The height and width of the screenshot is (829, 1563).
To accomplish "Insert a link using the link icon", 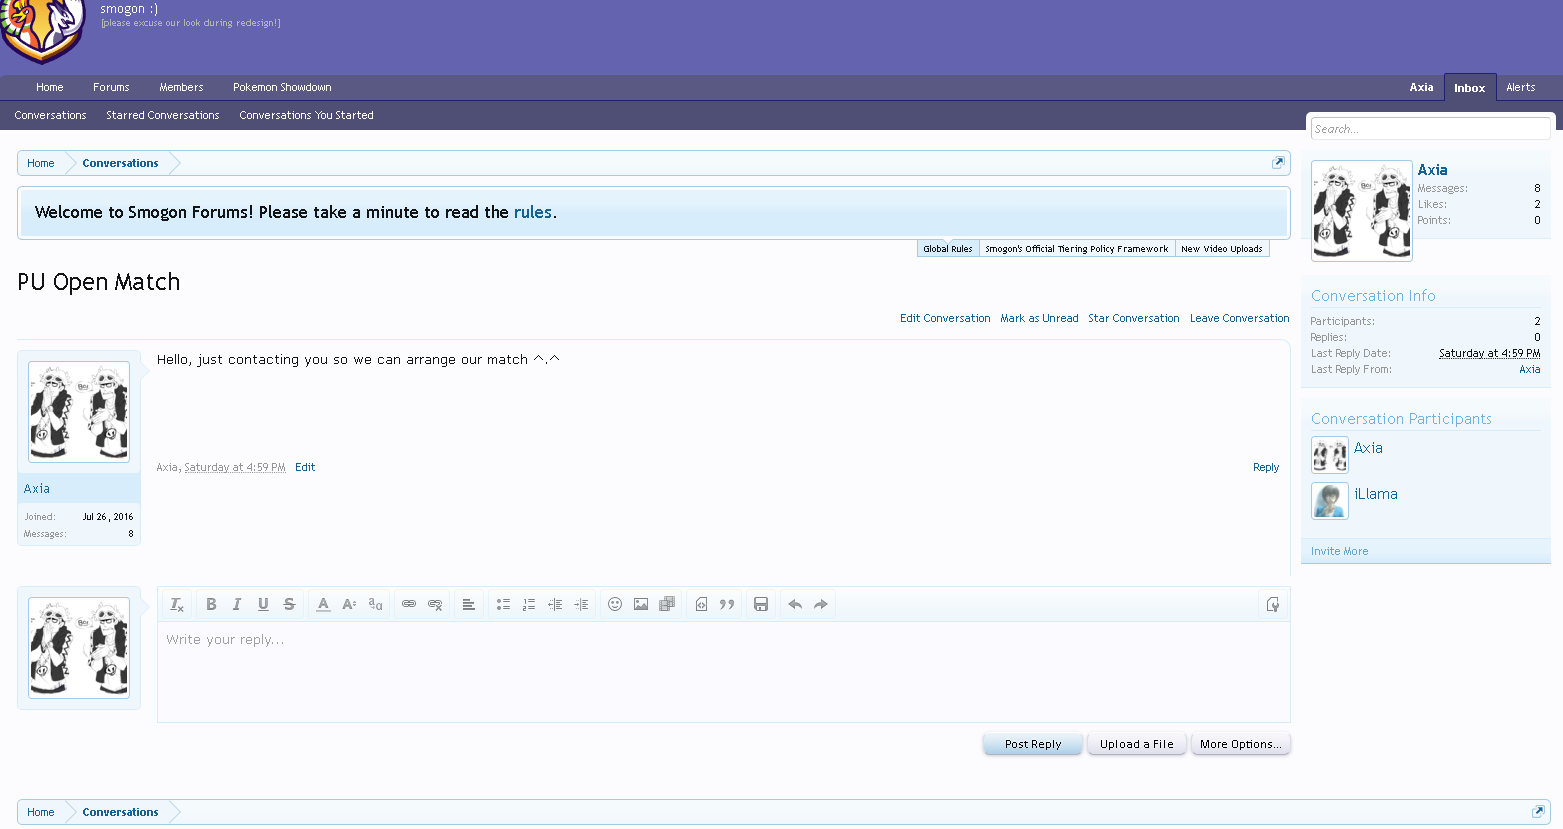I will 409,604.
